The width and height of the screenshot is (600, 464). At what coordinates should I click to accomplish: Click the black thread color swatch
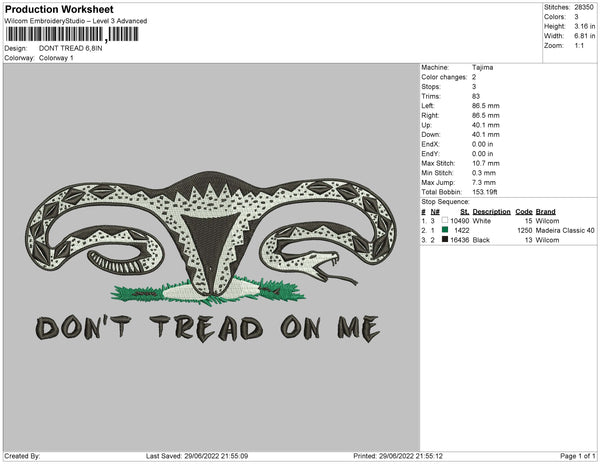[x=444, y=239]
